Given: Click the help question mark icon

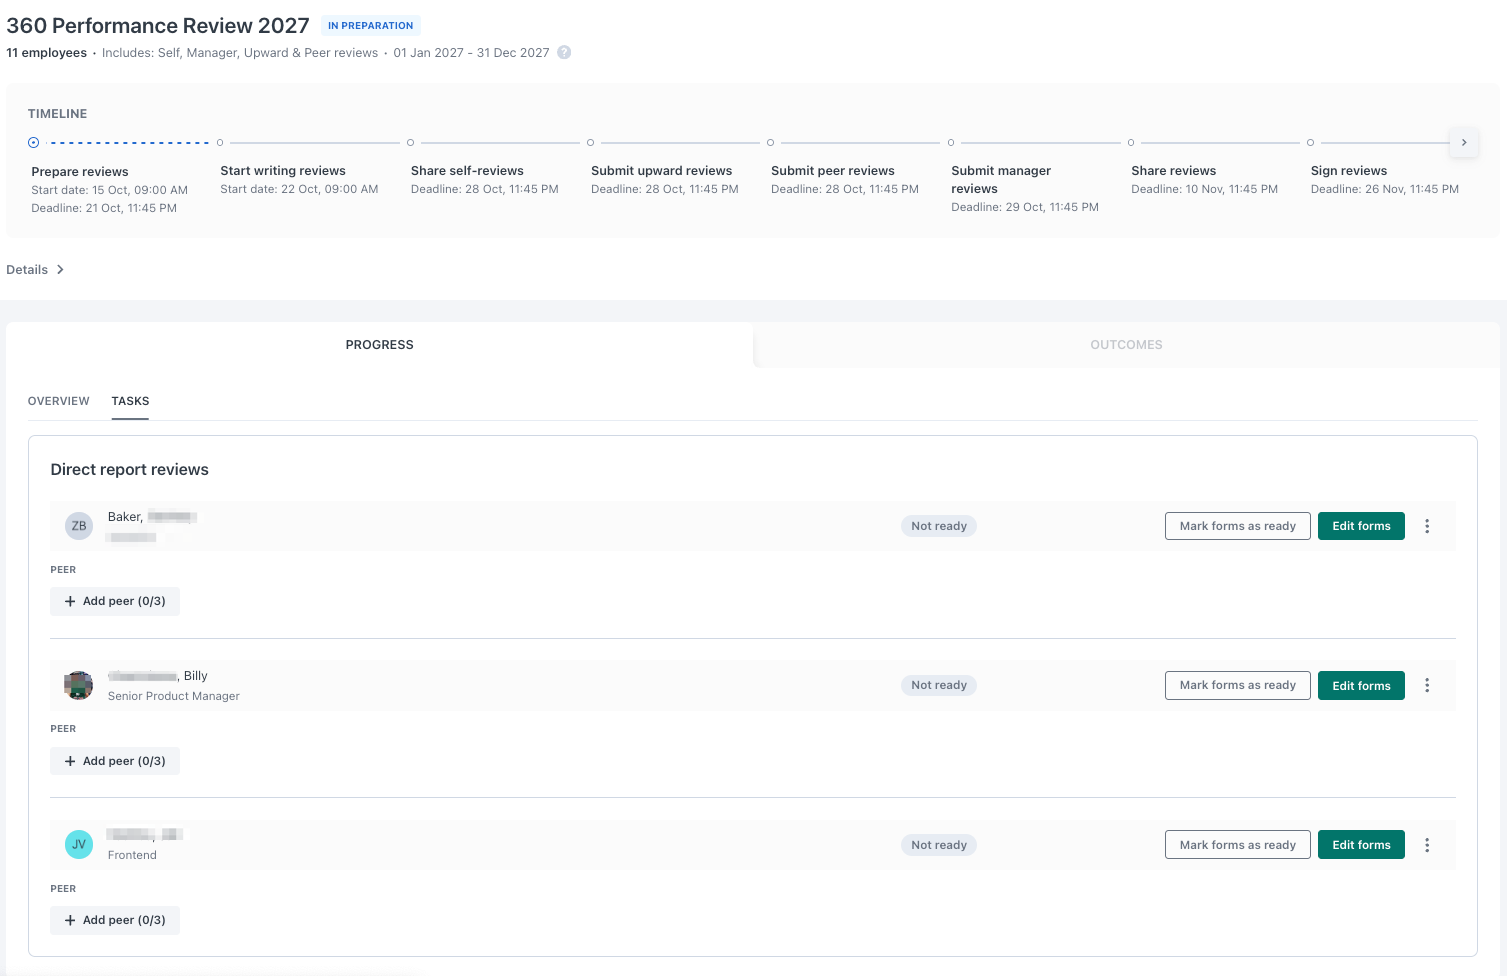Looking at the screenshot, I should tap(564, 53).
